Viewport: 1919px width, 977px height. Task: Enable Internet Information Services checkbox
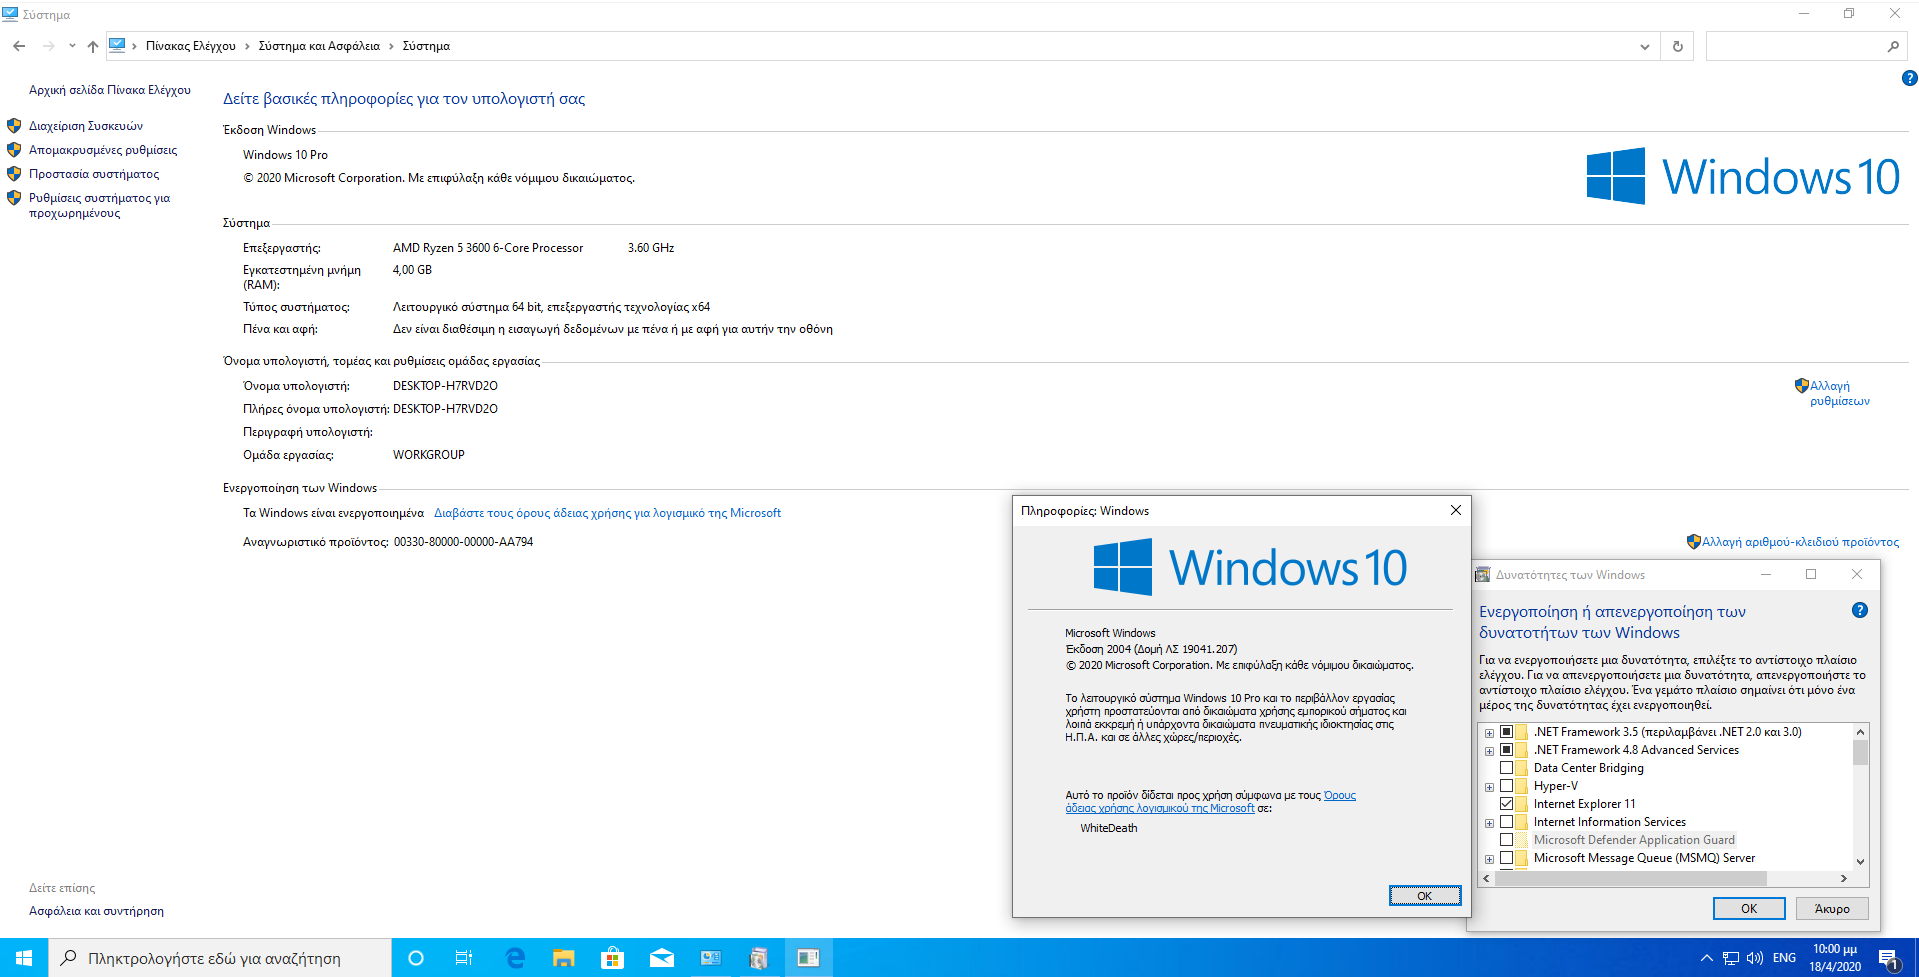(x=1506, y=822)
